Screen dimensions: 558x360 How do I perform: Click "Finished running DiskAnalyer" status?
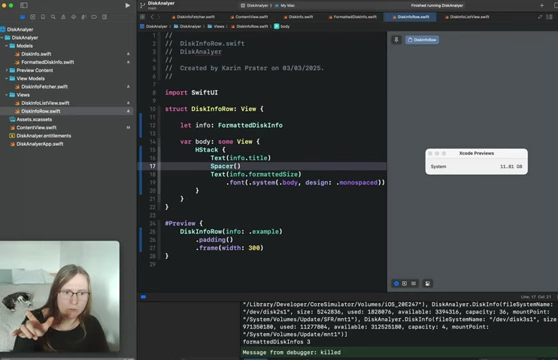tap(437, 5)
